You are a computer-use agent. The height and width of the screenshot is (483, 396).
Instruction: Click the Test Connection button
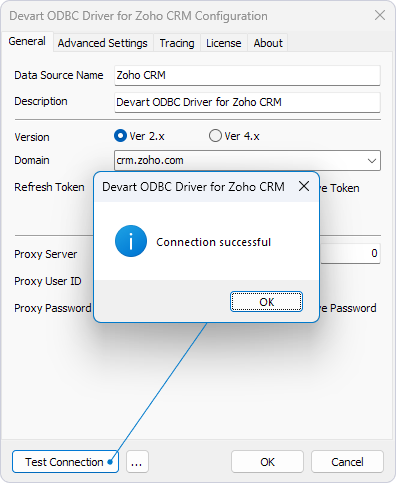click(x=65, y=462)
